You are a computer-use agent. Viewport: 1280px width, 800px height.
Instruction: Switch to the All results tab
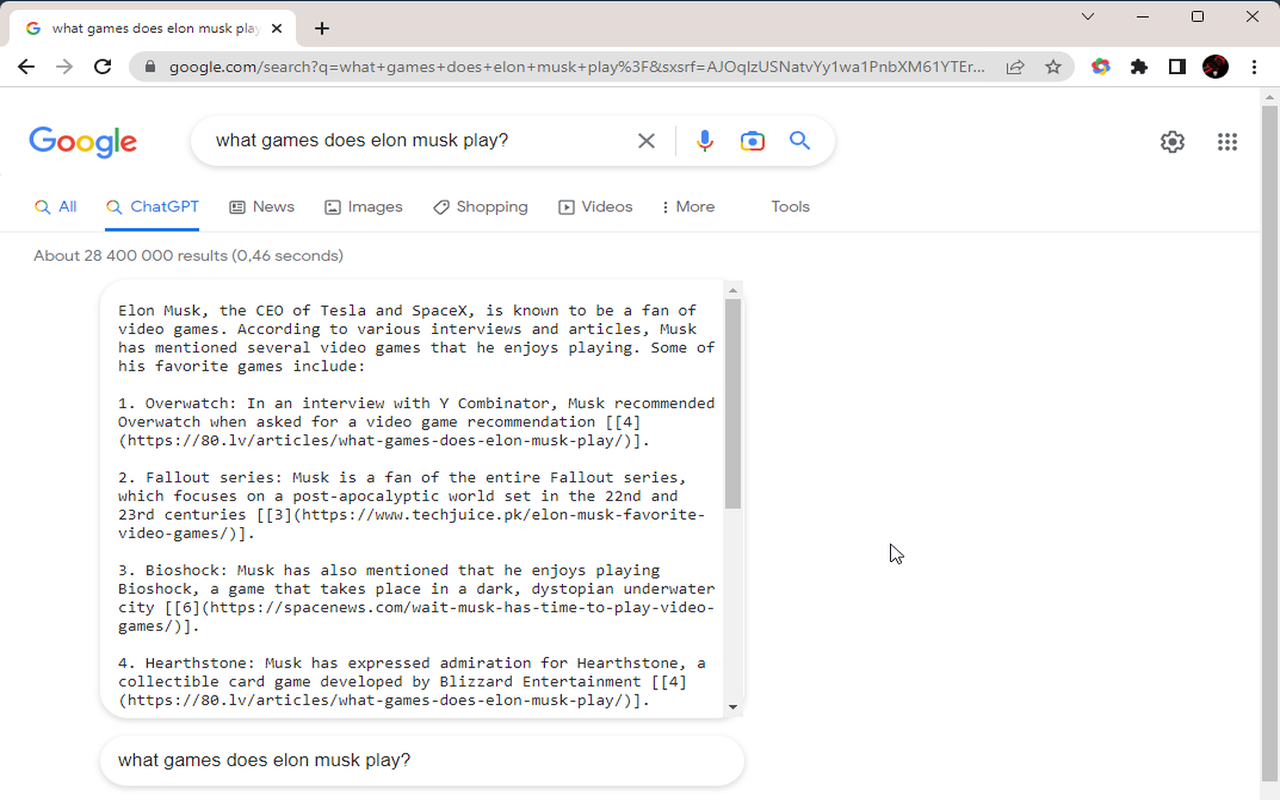pos(56,207)
